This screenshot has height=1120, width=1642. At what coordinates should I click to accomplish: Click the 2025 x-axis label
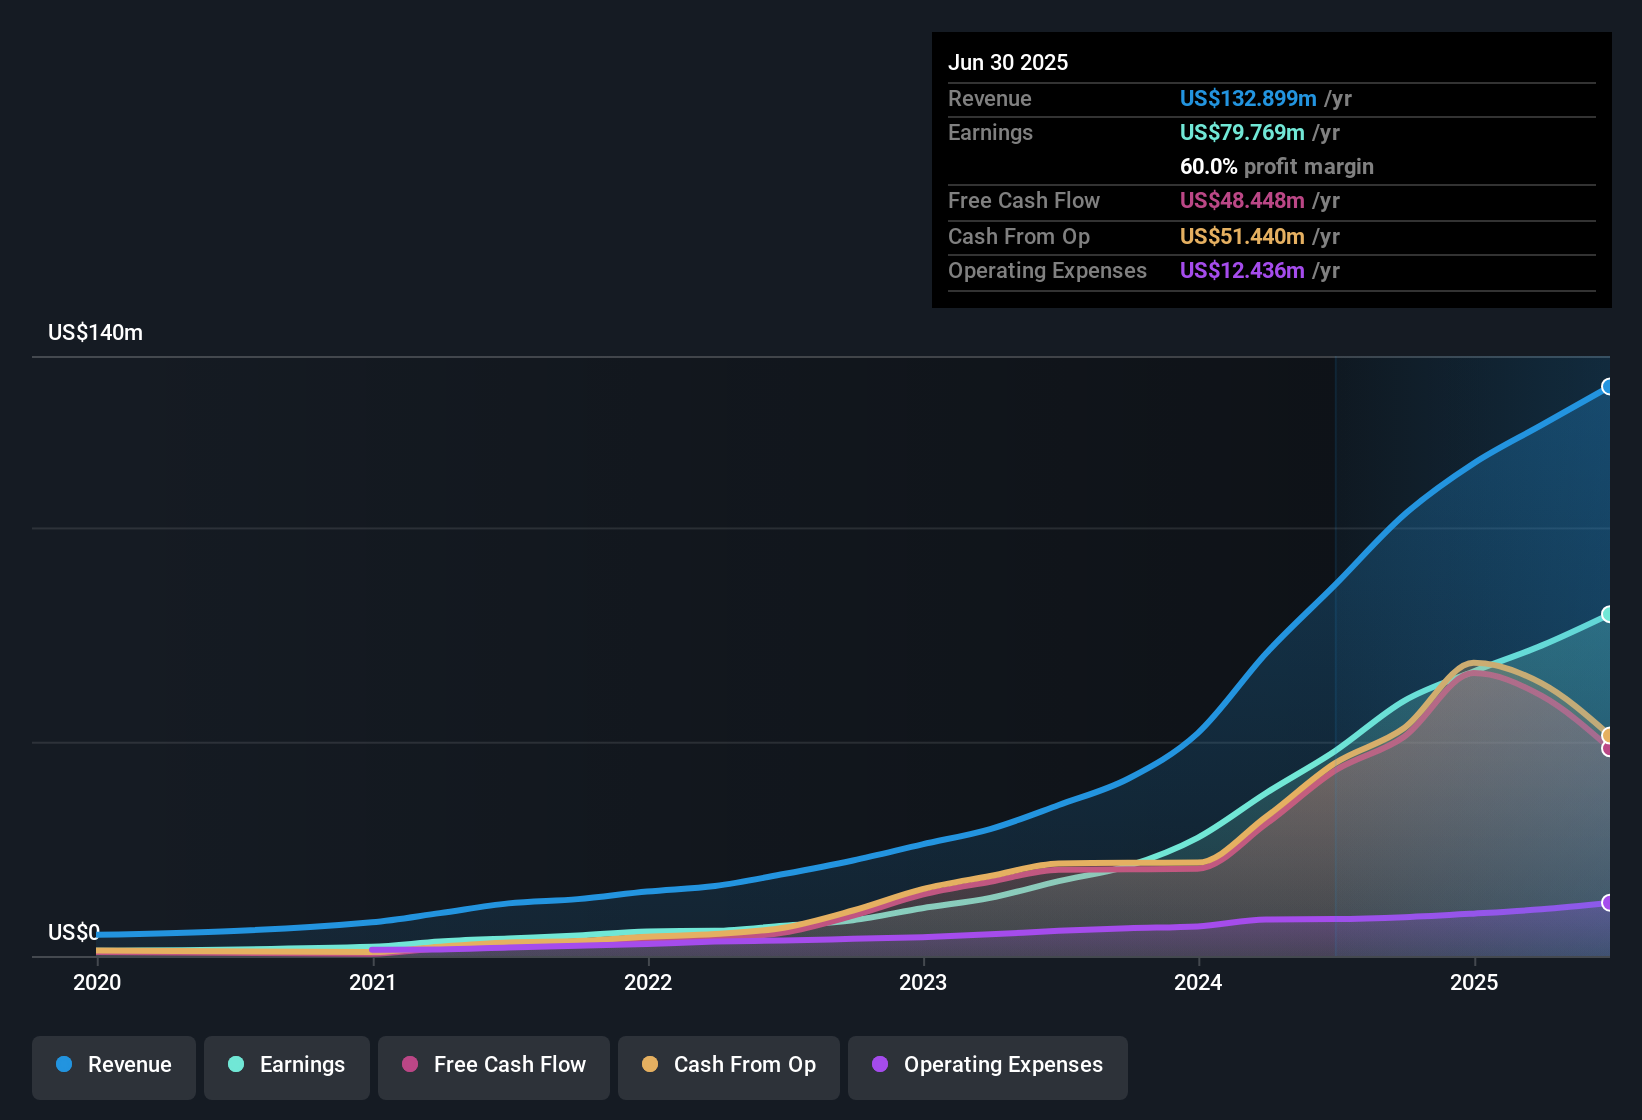pos(1474,983)
